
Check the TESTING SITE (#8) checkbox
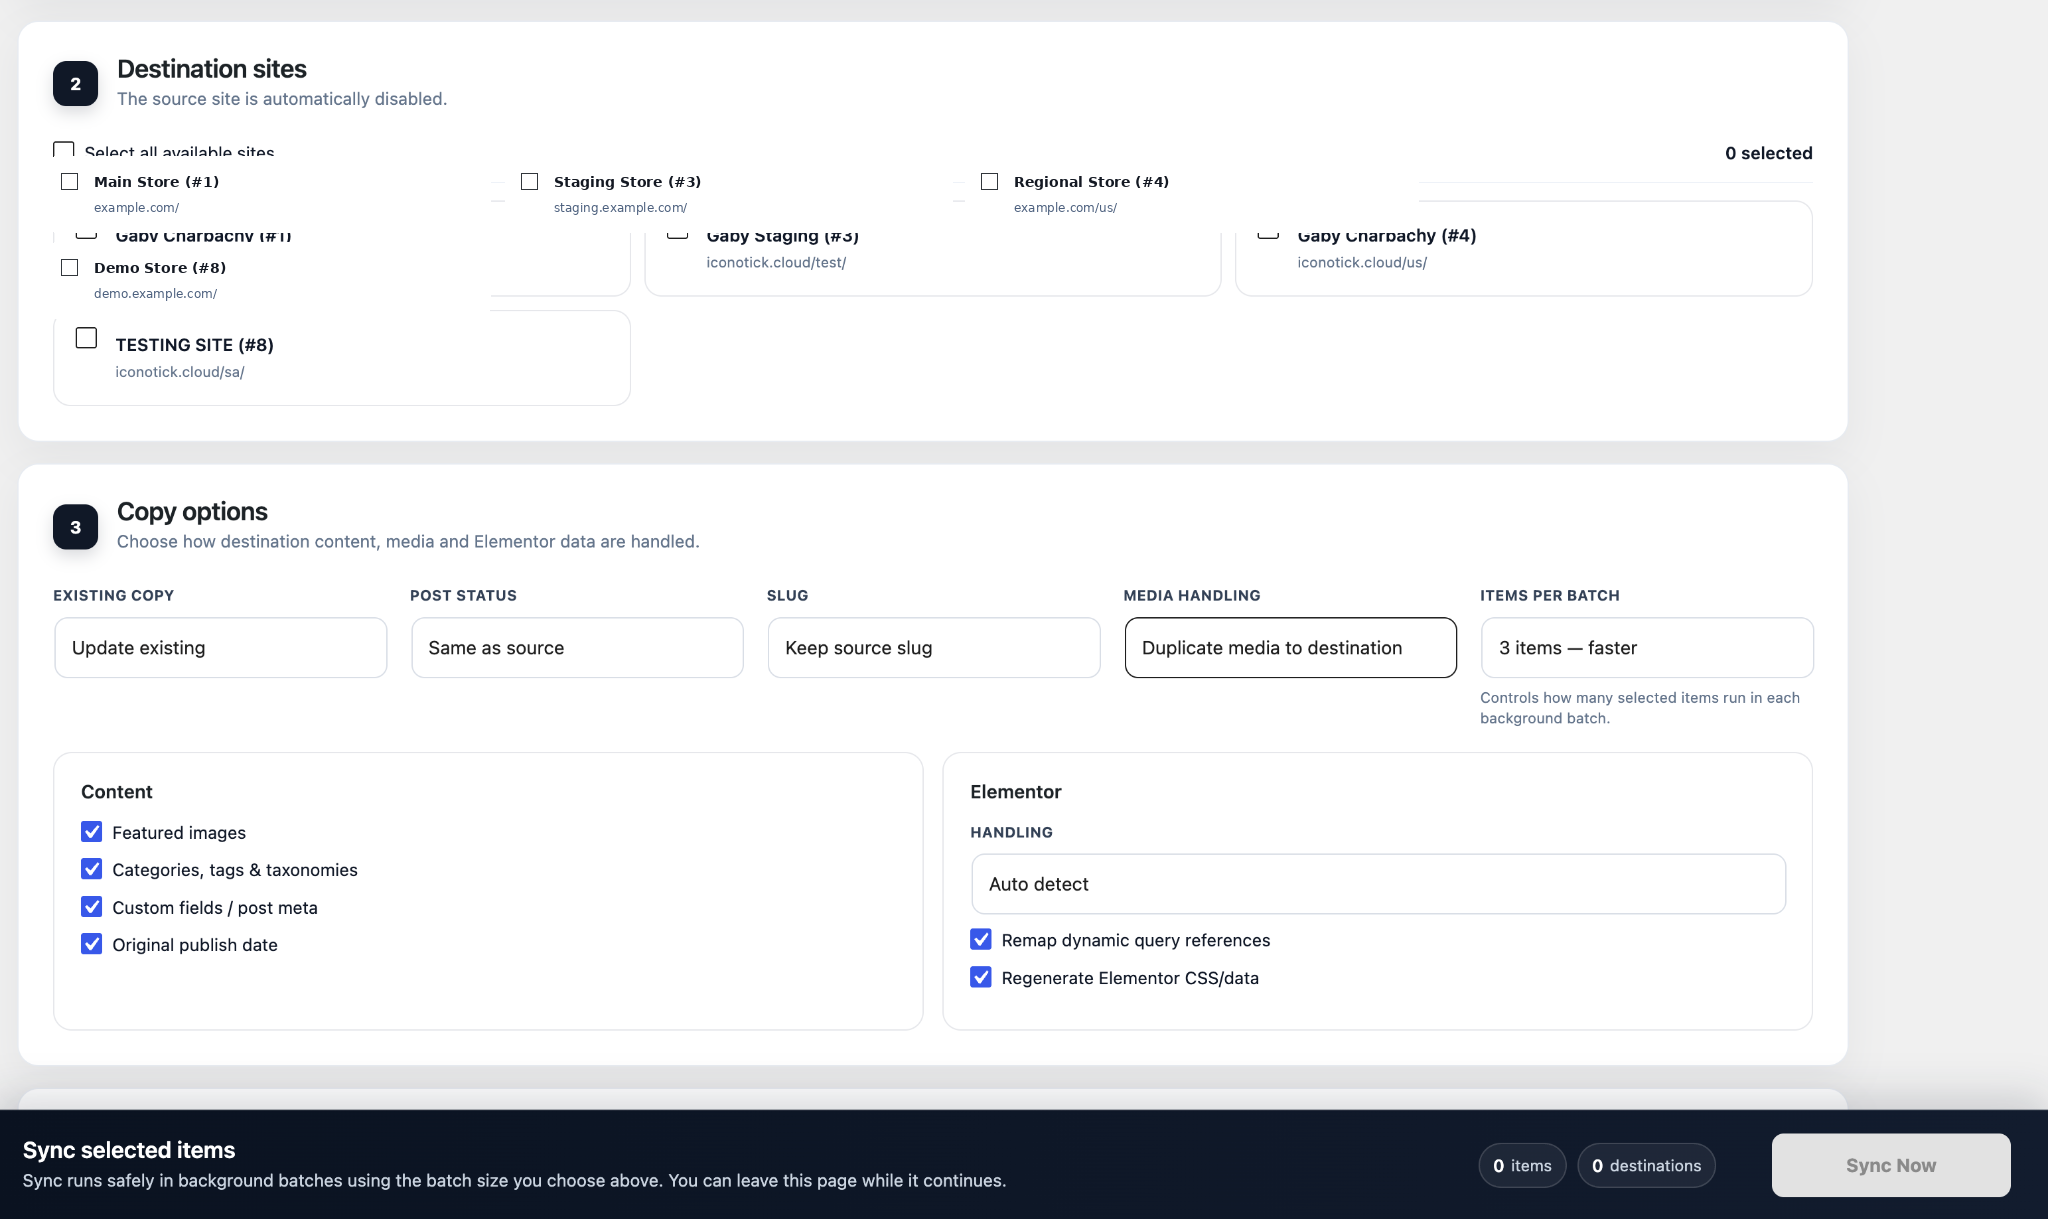(86, 338)
